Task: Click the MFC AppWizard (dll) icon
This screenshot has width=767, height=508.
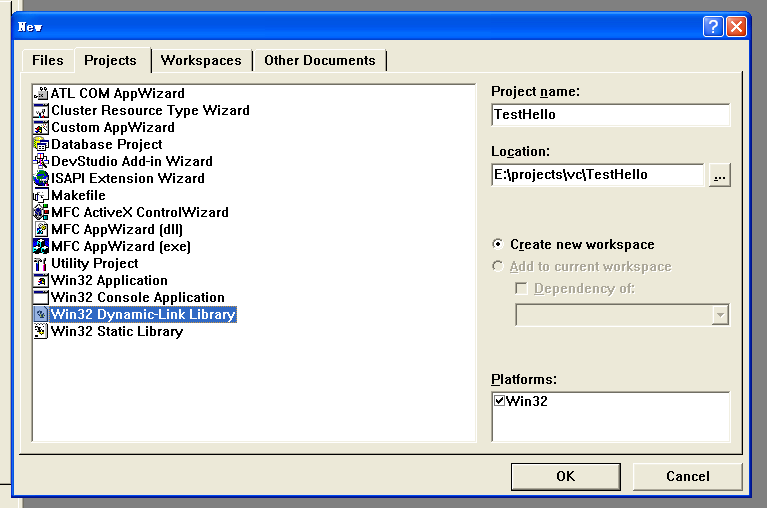Action: [41, 229]
